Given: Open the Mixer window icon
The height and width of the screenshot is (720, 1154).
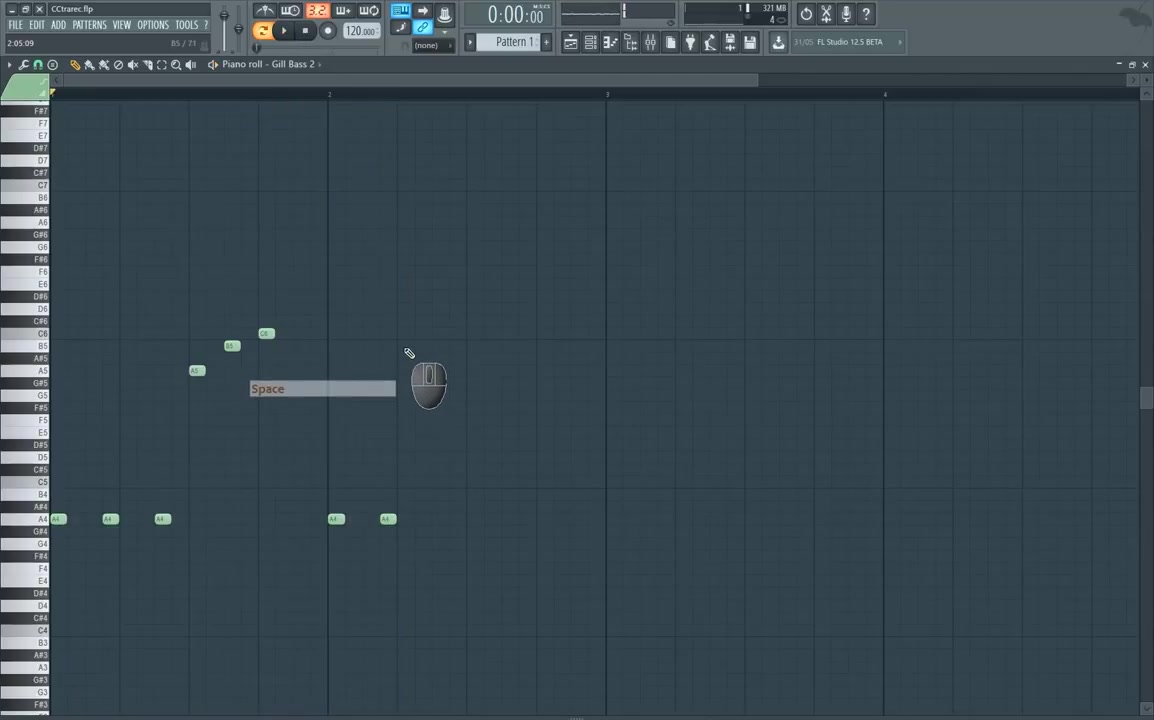Looking at the screenshot, I should tap(649, 41).
